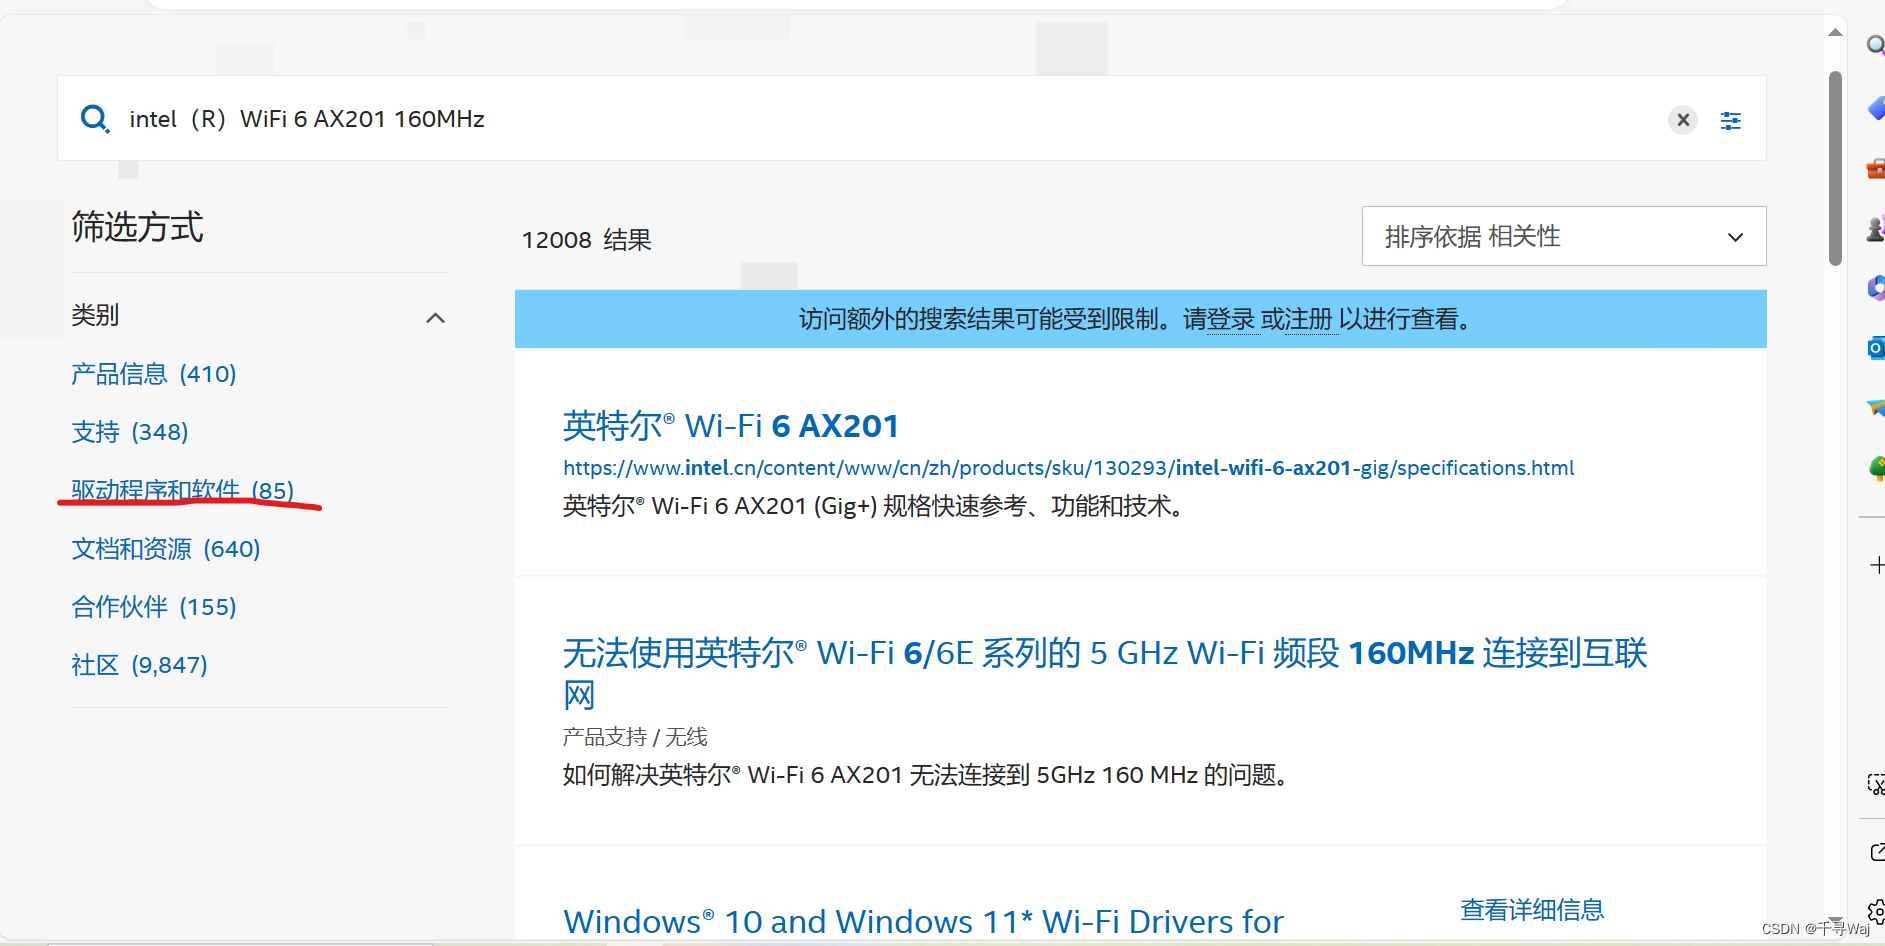The image size is (1885, 946).
Task: Open 无法使用英特尔 Wi-Fi 6/6E 160MHz result
Action: tap(1105, 673)
